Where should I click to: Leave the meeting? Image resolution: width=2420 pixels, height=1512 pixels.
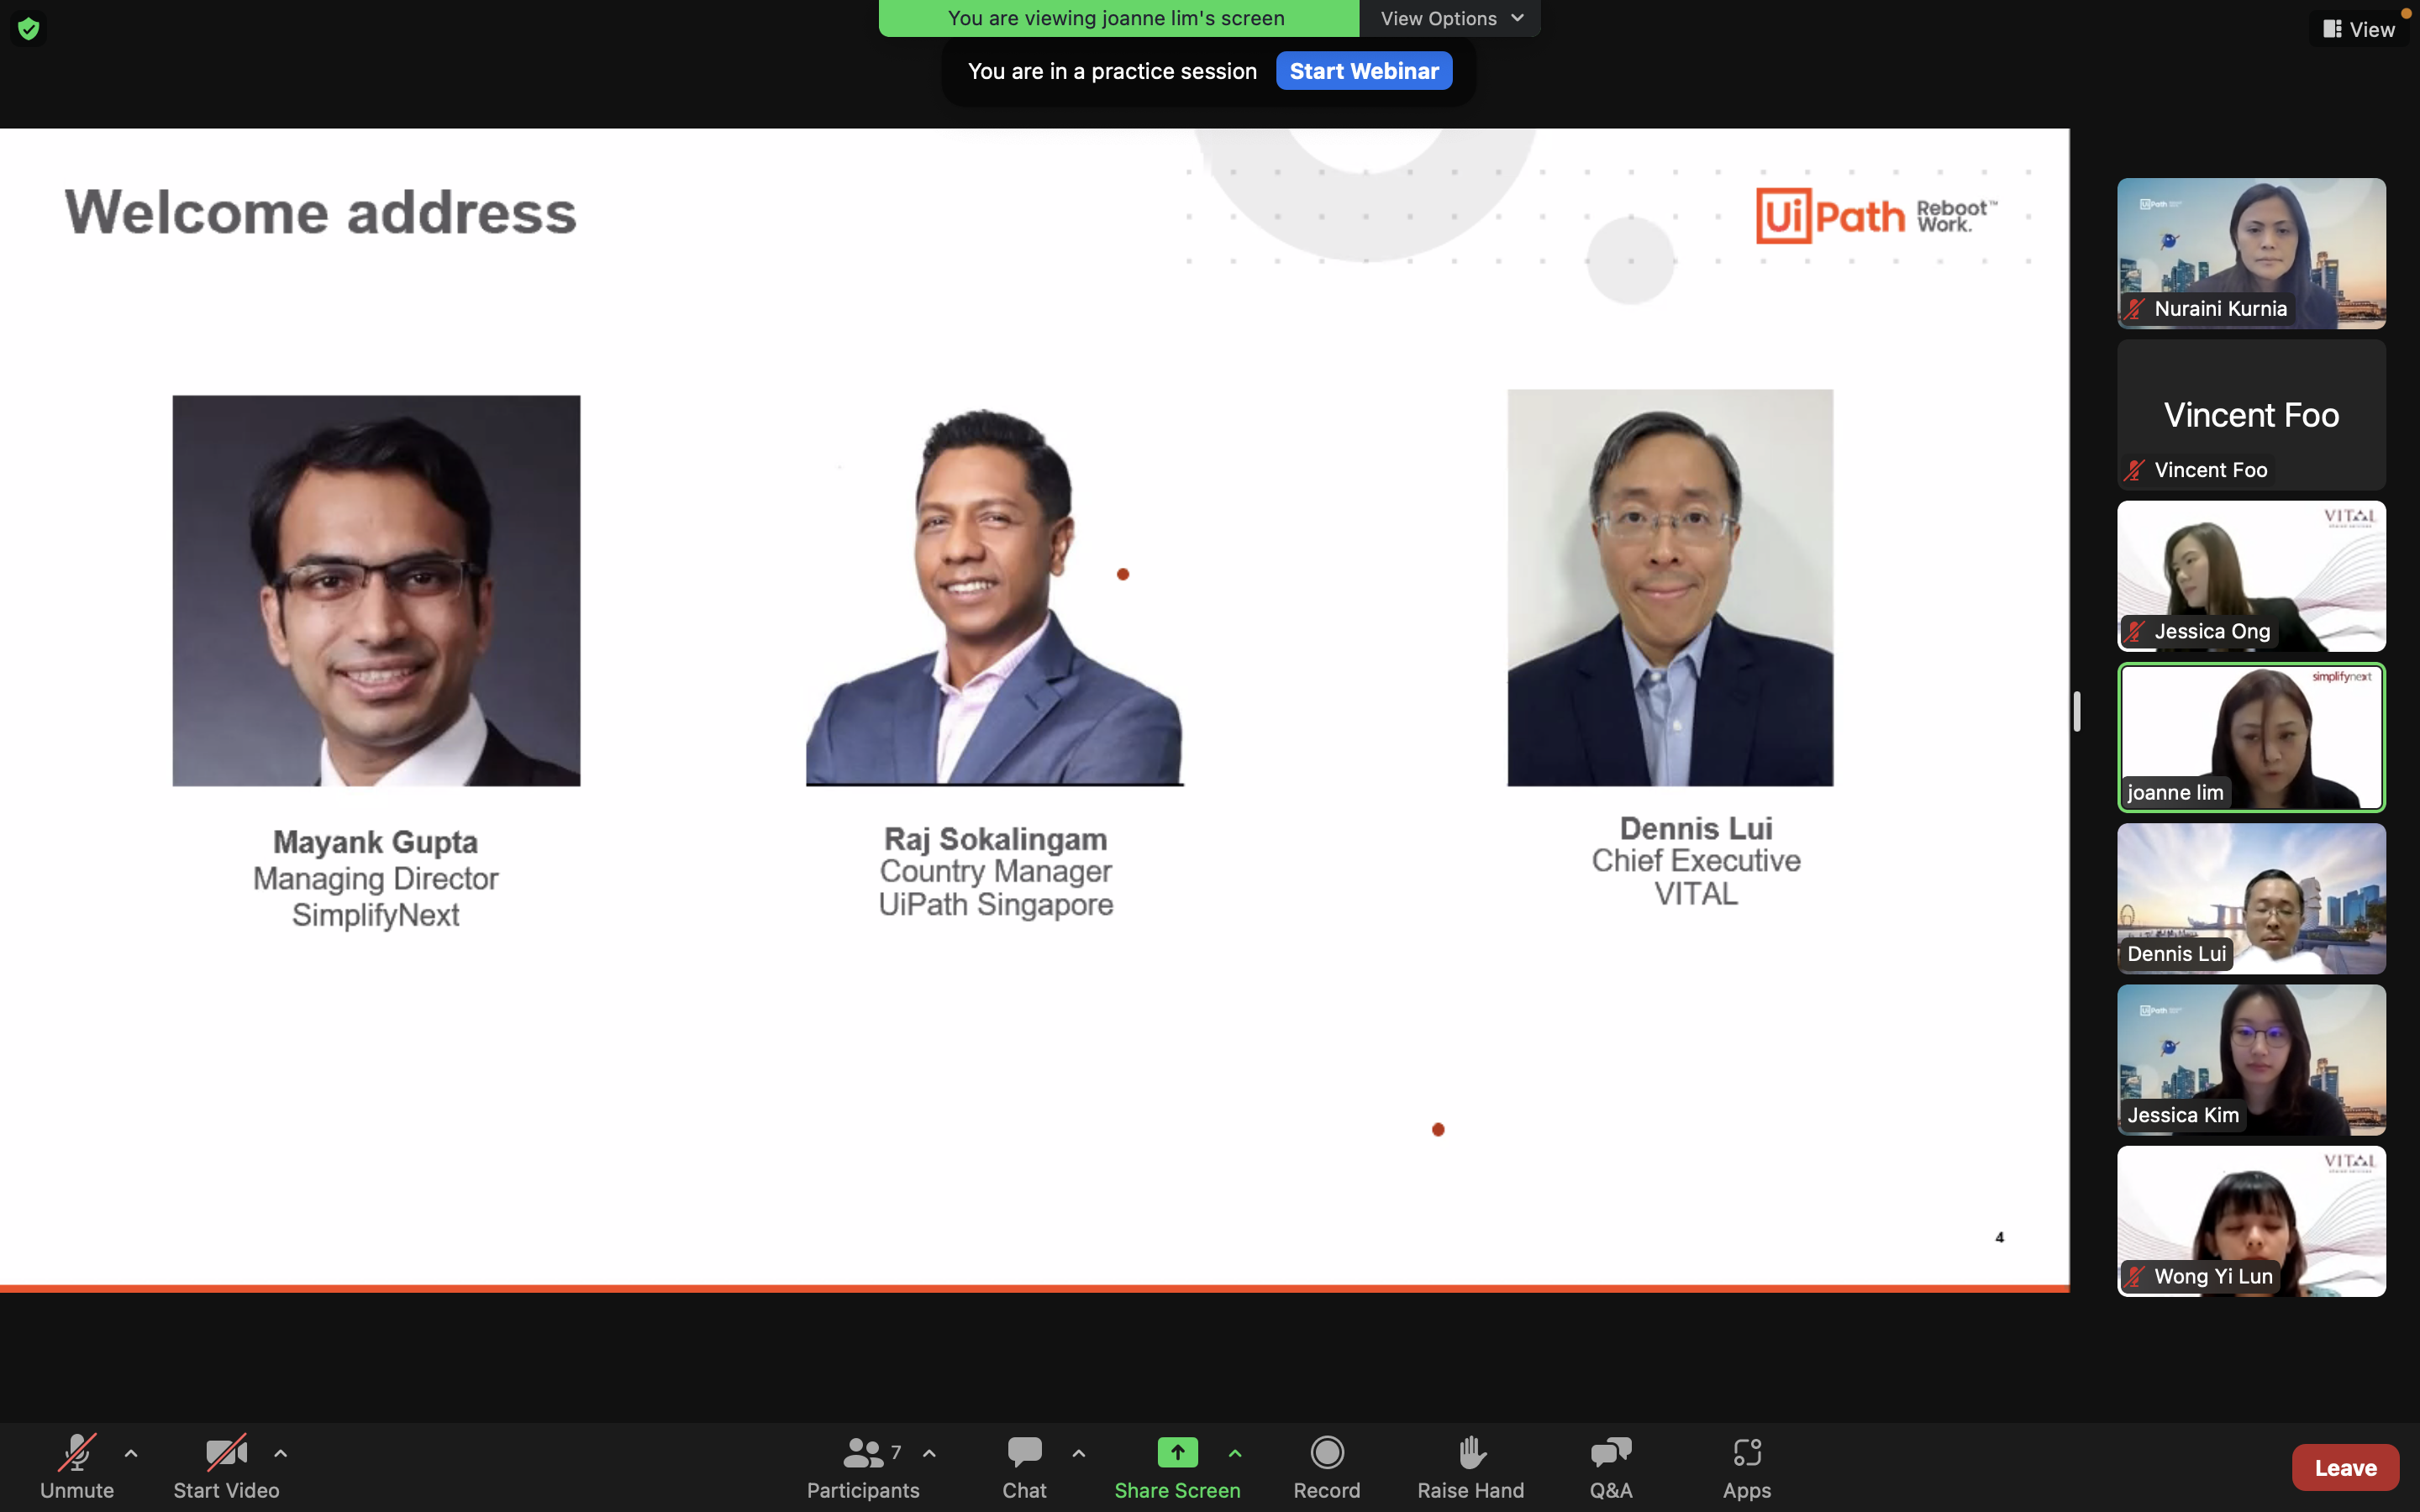[2345, 1467]
